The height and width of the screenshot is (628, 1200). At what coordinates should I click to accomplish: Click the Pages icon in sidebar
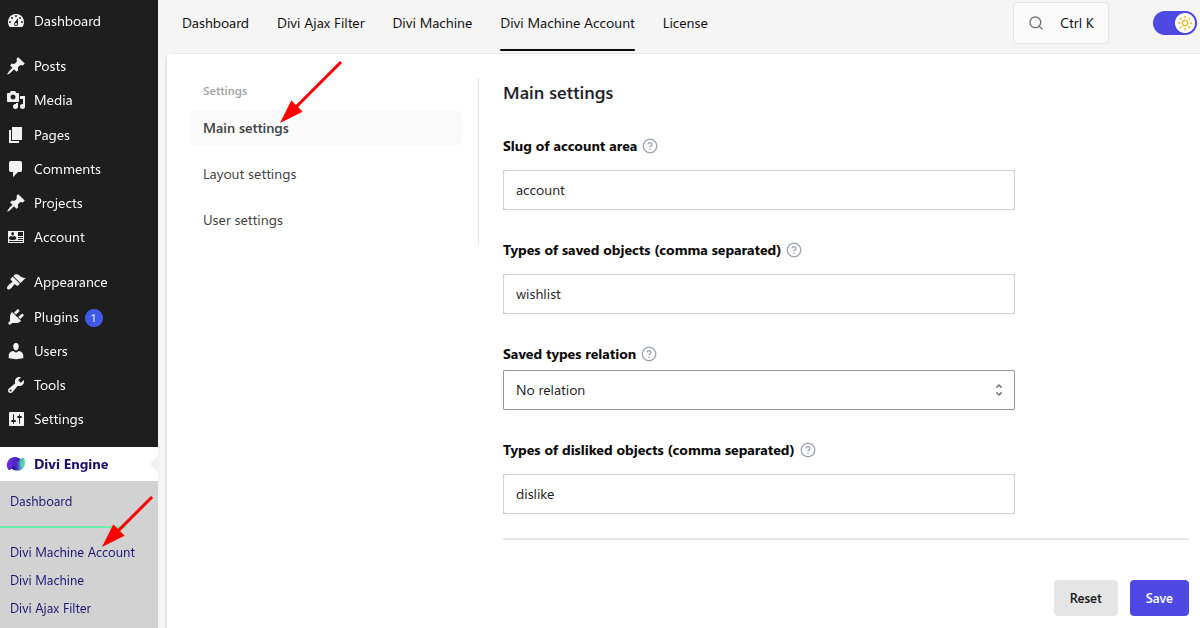[x=16, y=135]
